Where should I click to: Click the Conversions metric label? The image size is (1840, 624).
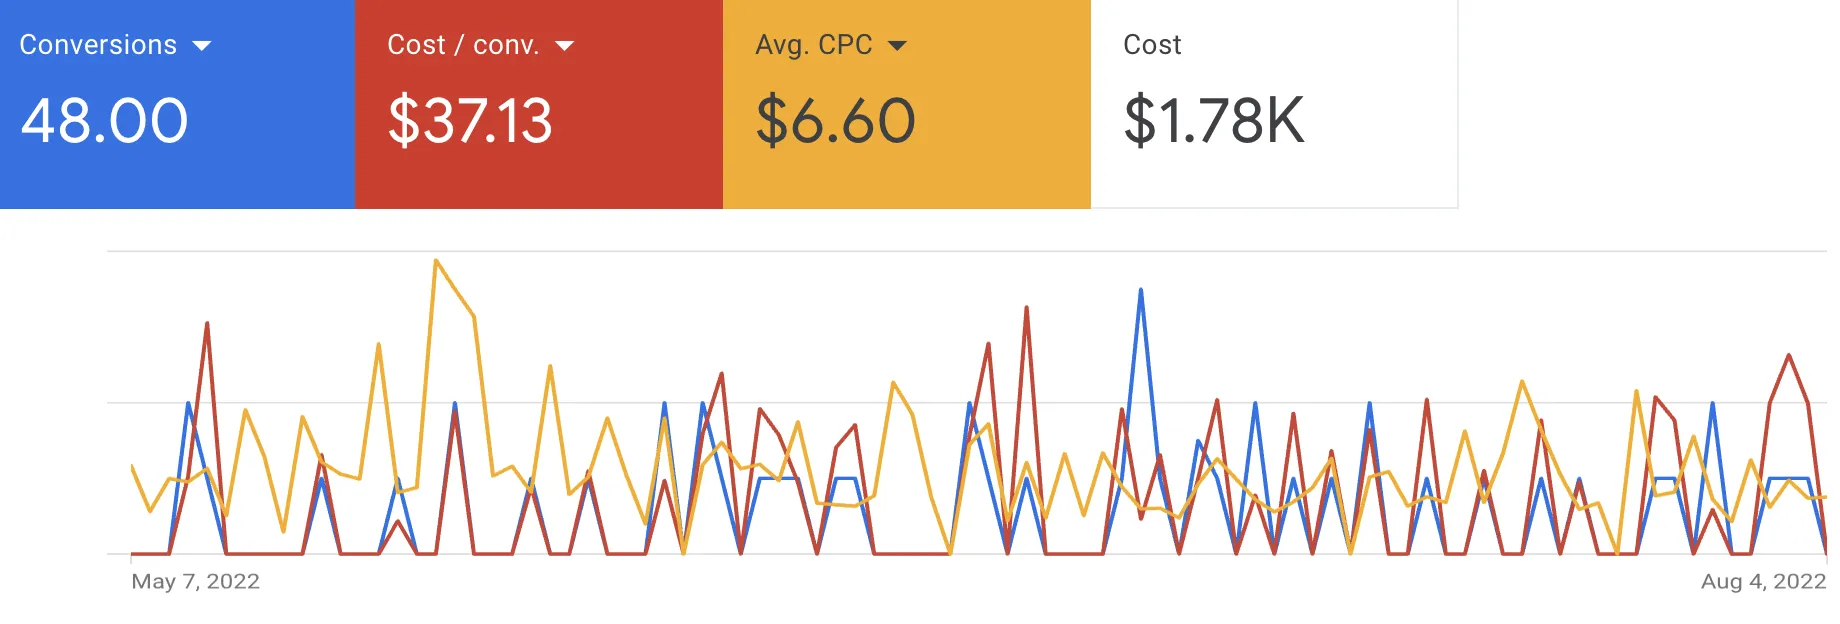tap(98, 45)
